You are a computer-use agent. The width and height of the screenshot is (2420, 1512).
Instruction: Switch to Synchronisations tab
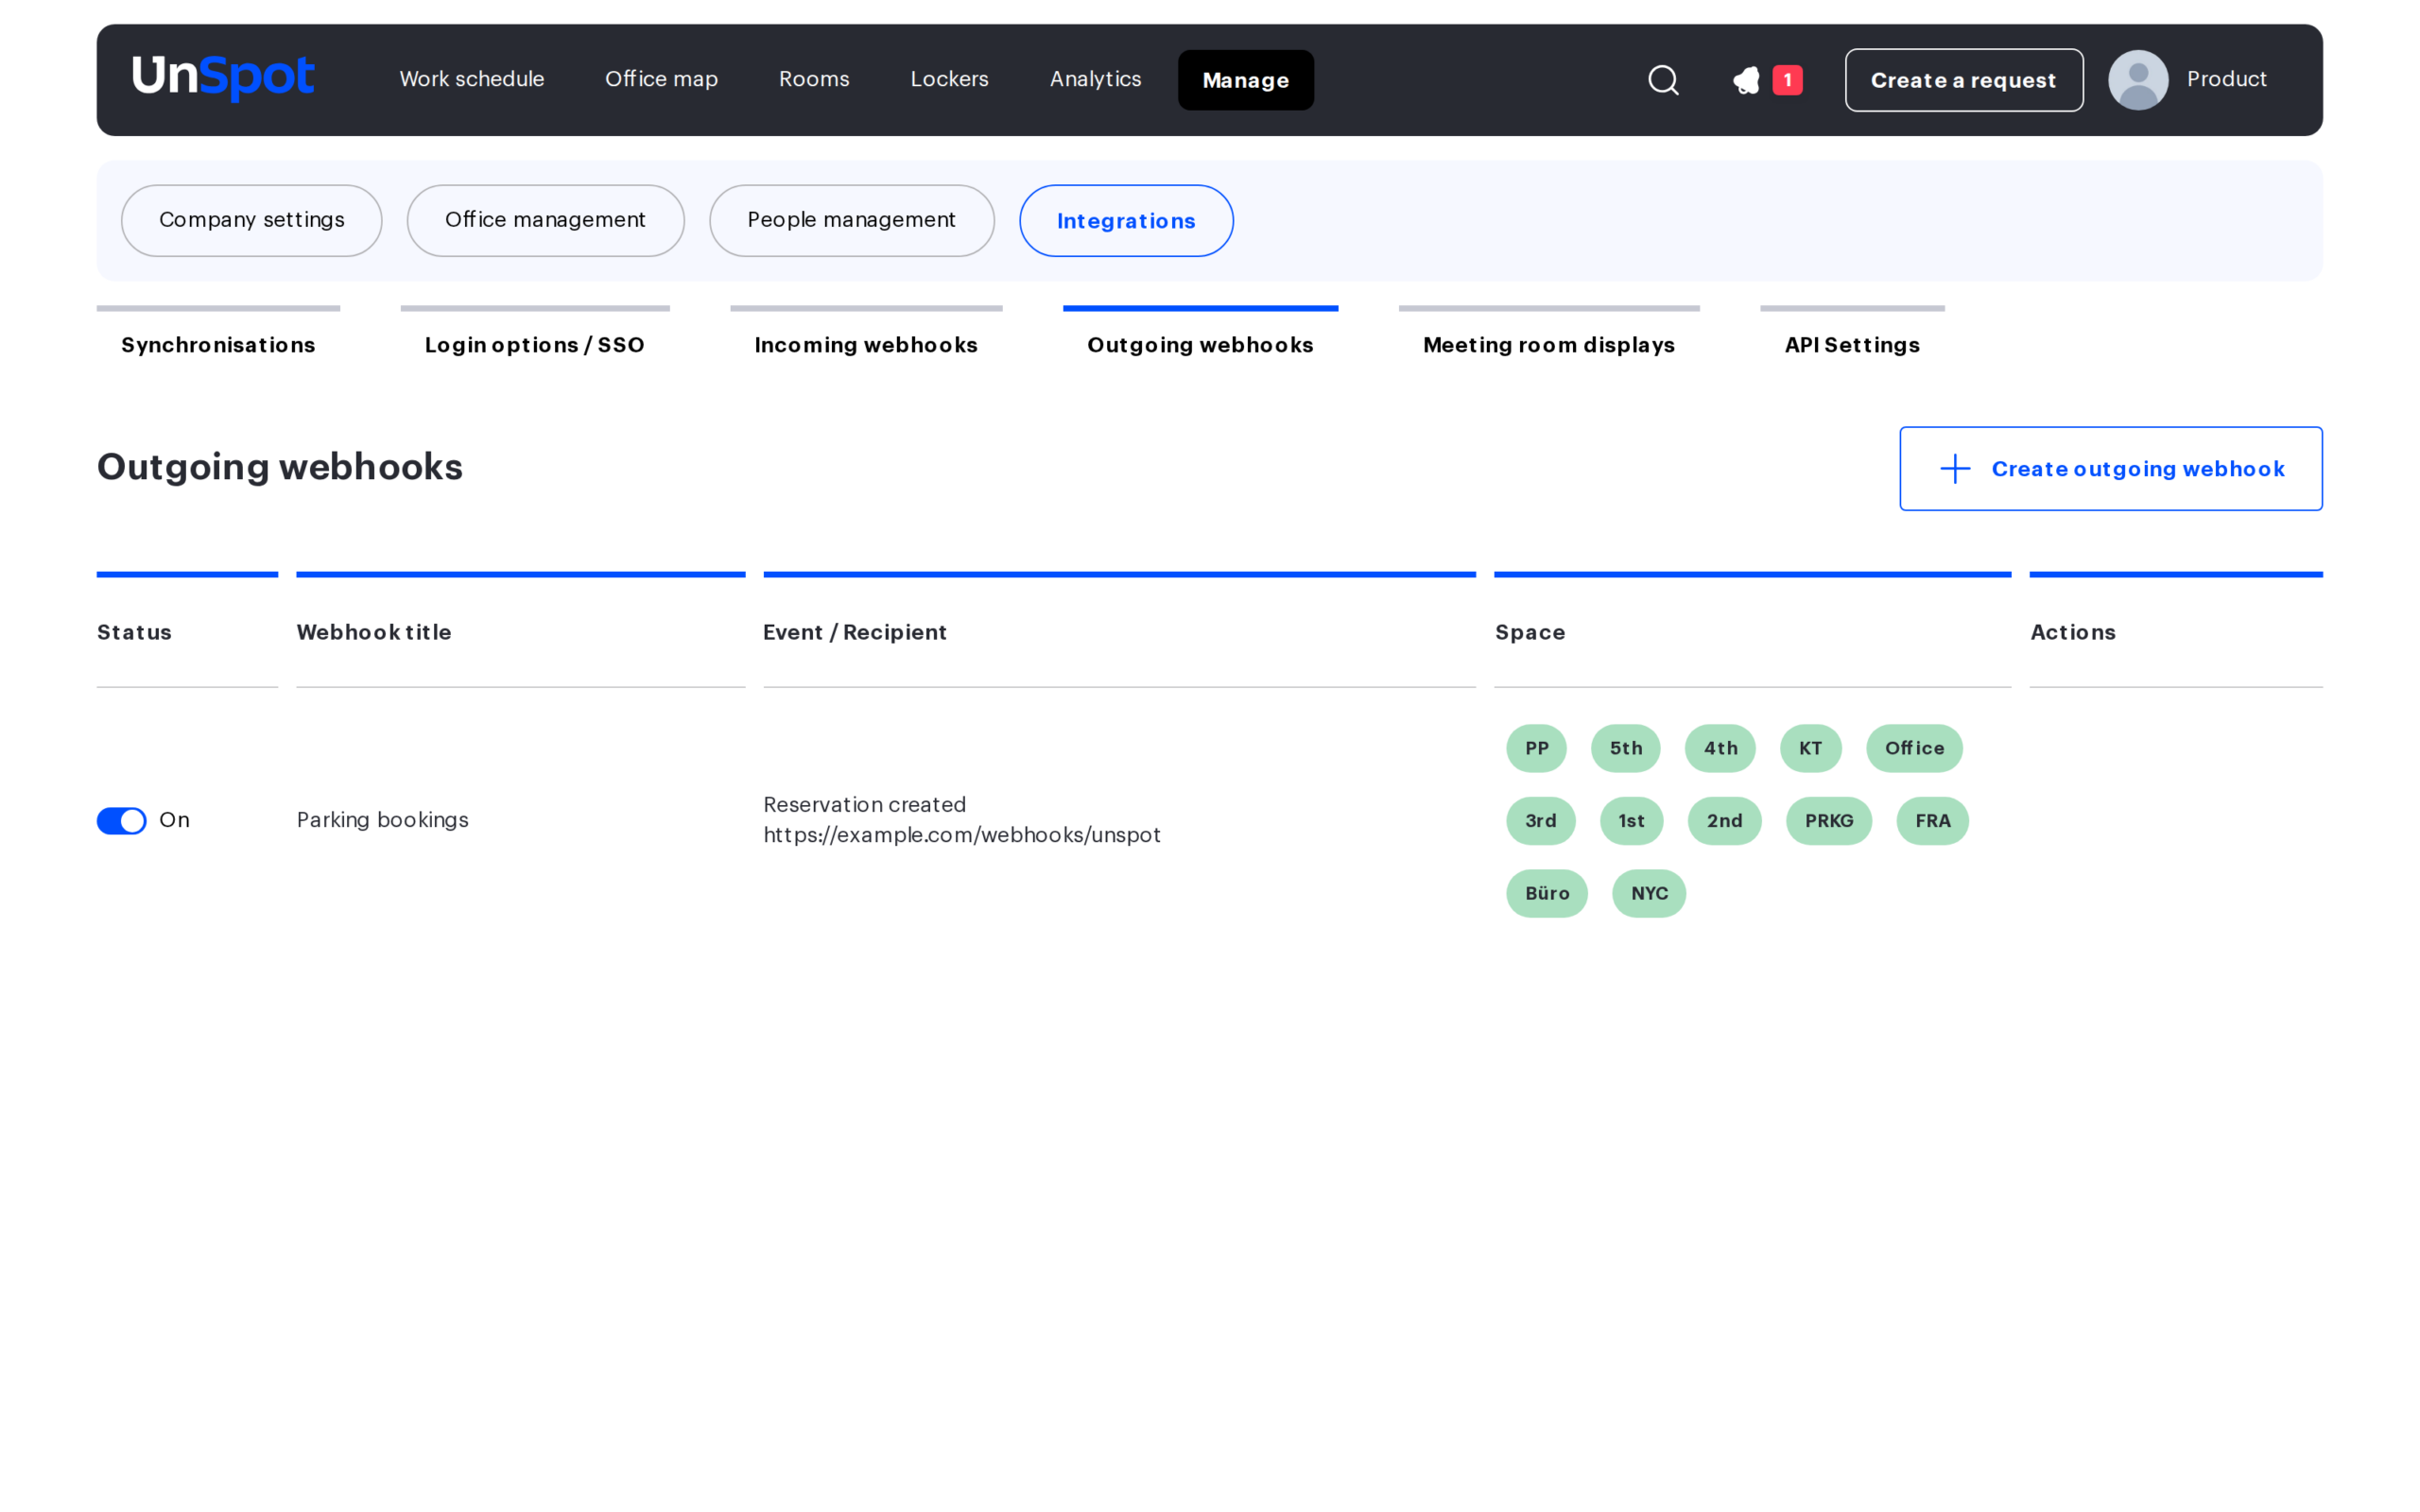point(218,345)
